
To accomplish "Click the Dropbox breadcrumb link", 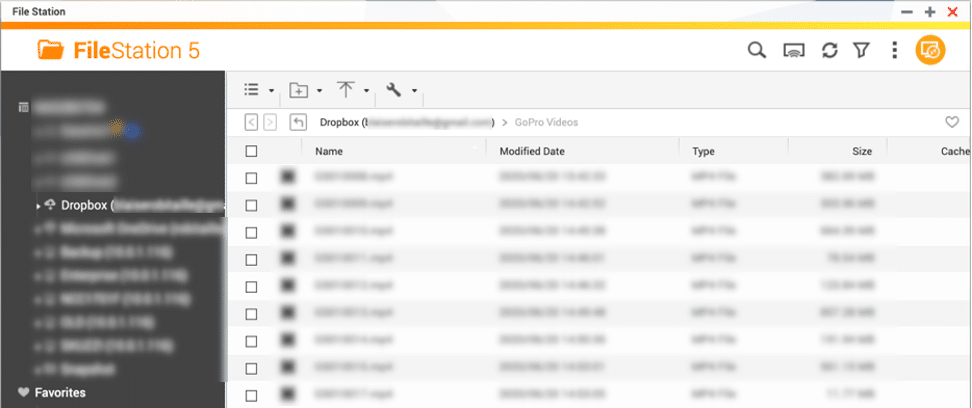I will 407,122.
